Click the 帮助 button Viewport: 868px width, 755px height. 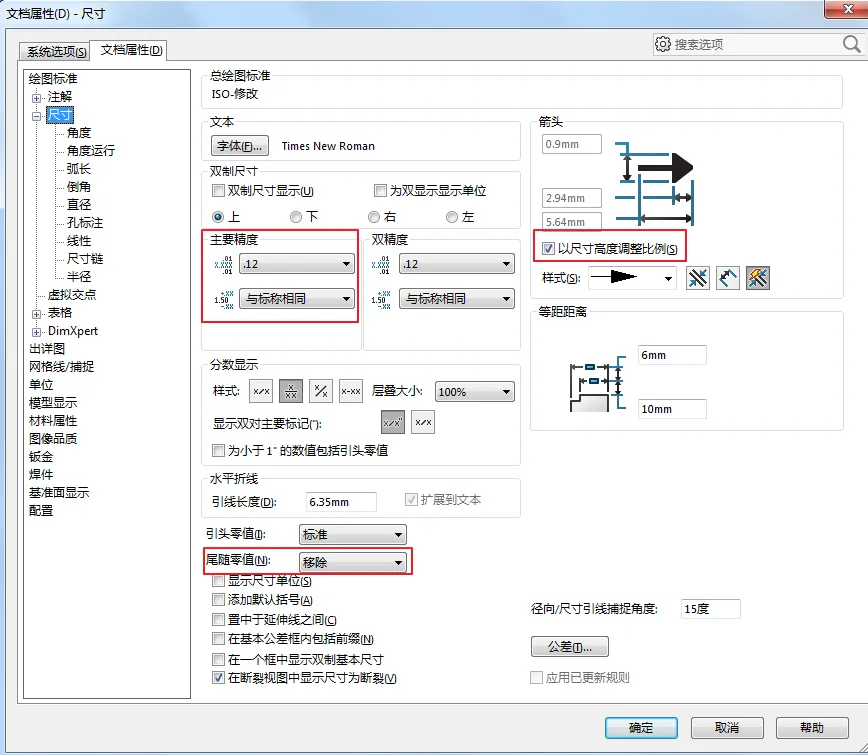coord(812,727)
